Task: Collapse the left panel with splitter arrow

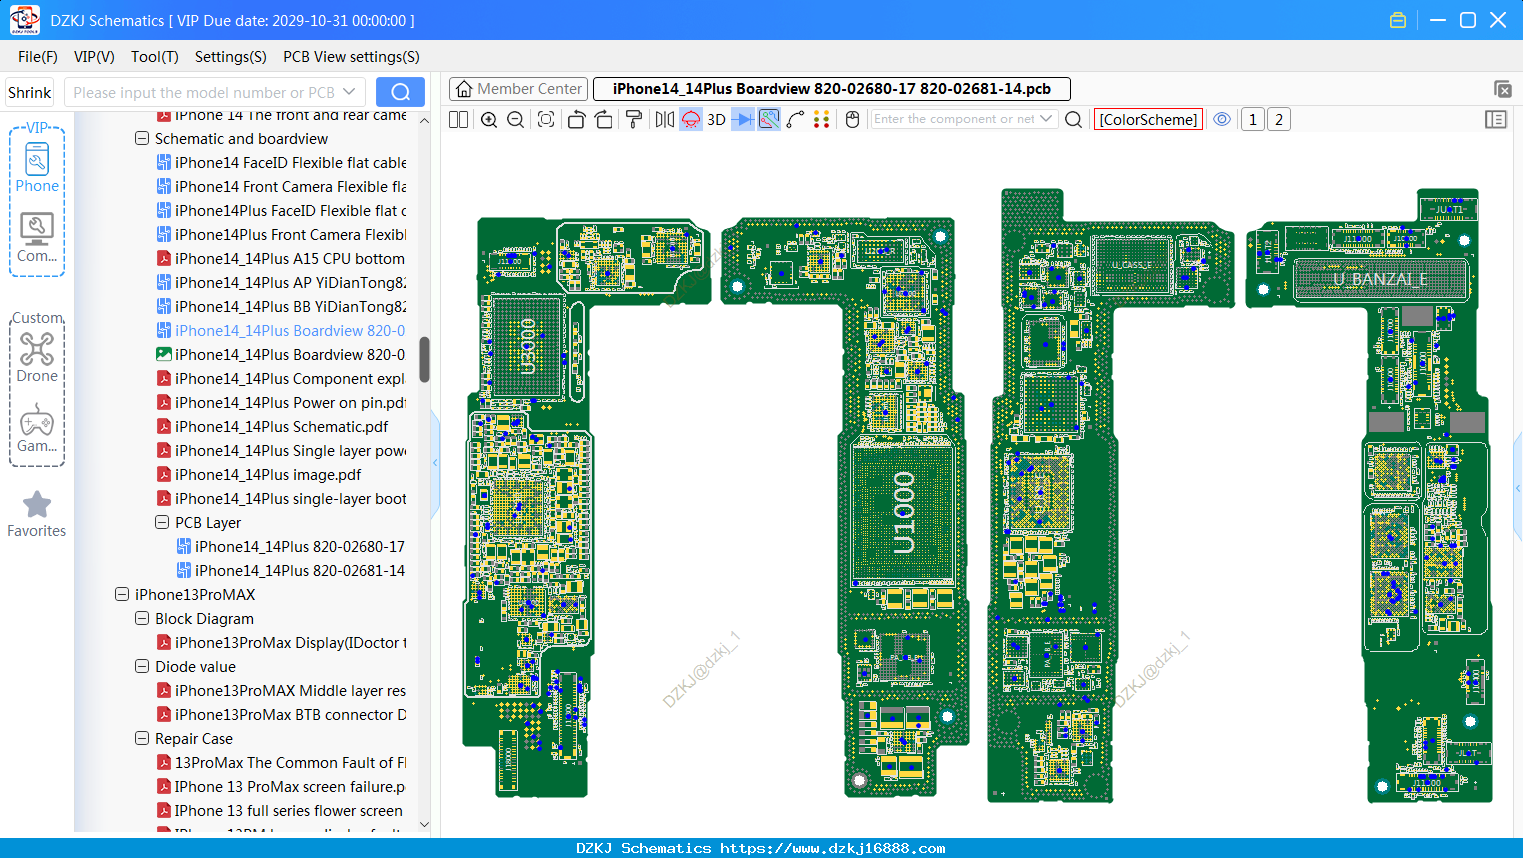Action: click(435, 462)
